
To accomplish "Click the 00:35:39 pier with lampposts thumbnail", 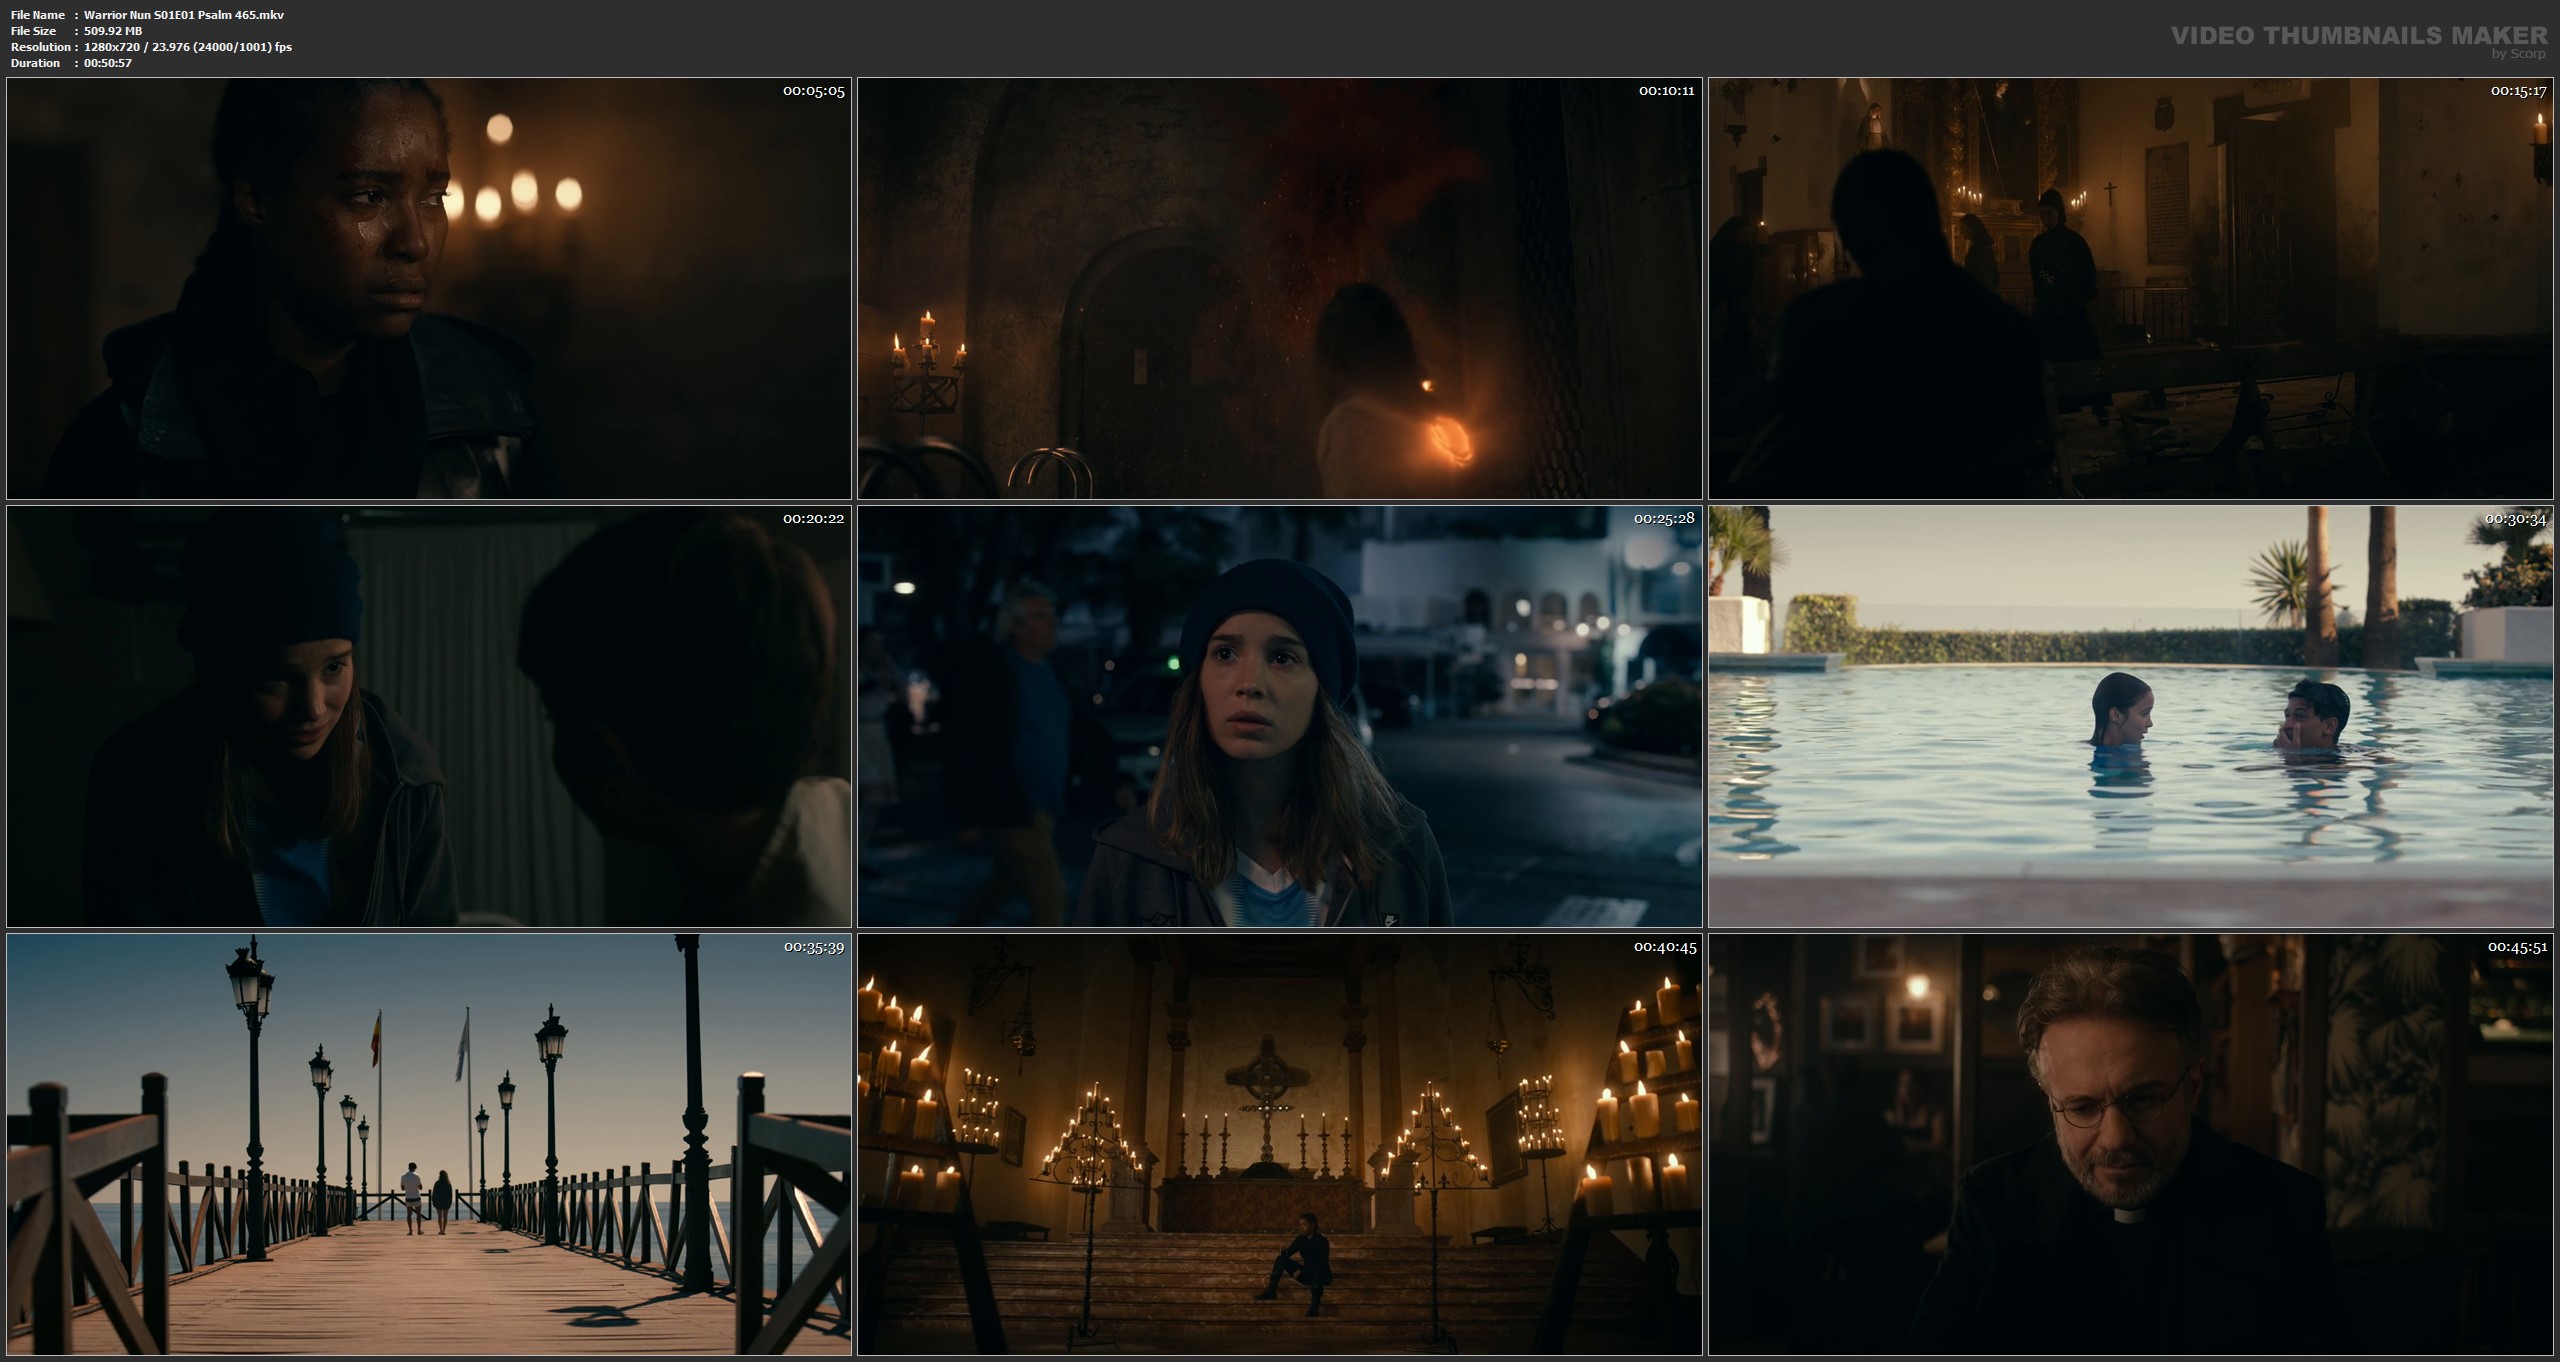I will pyautogui.click(x=428, y=1144).
